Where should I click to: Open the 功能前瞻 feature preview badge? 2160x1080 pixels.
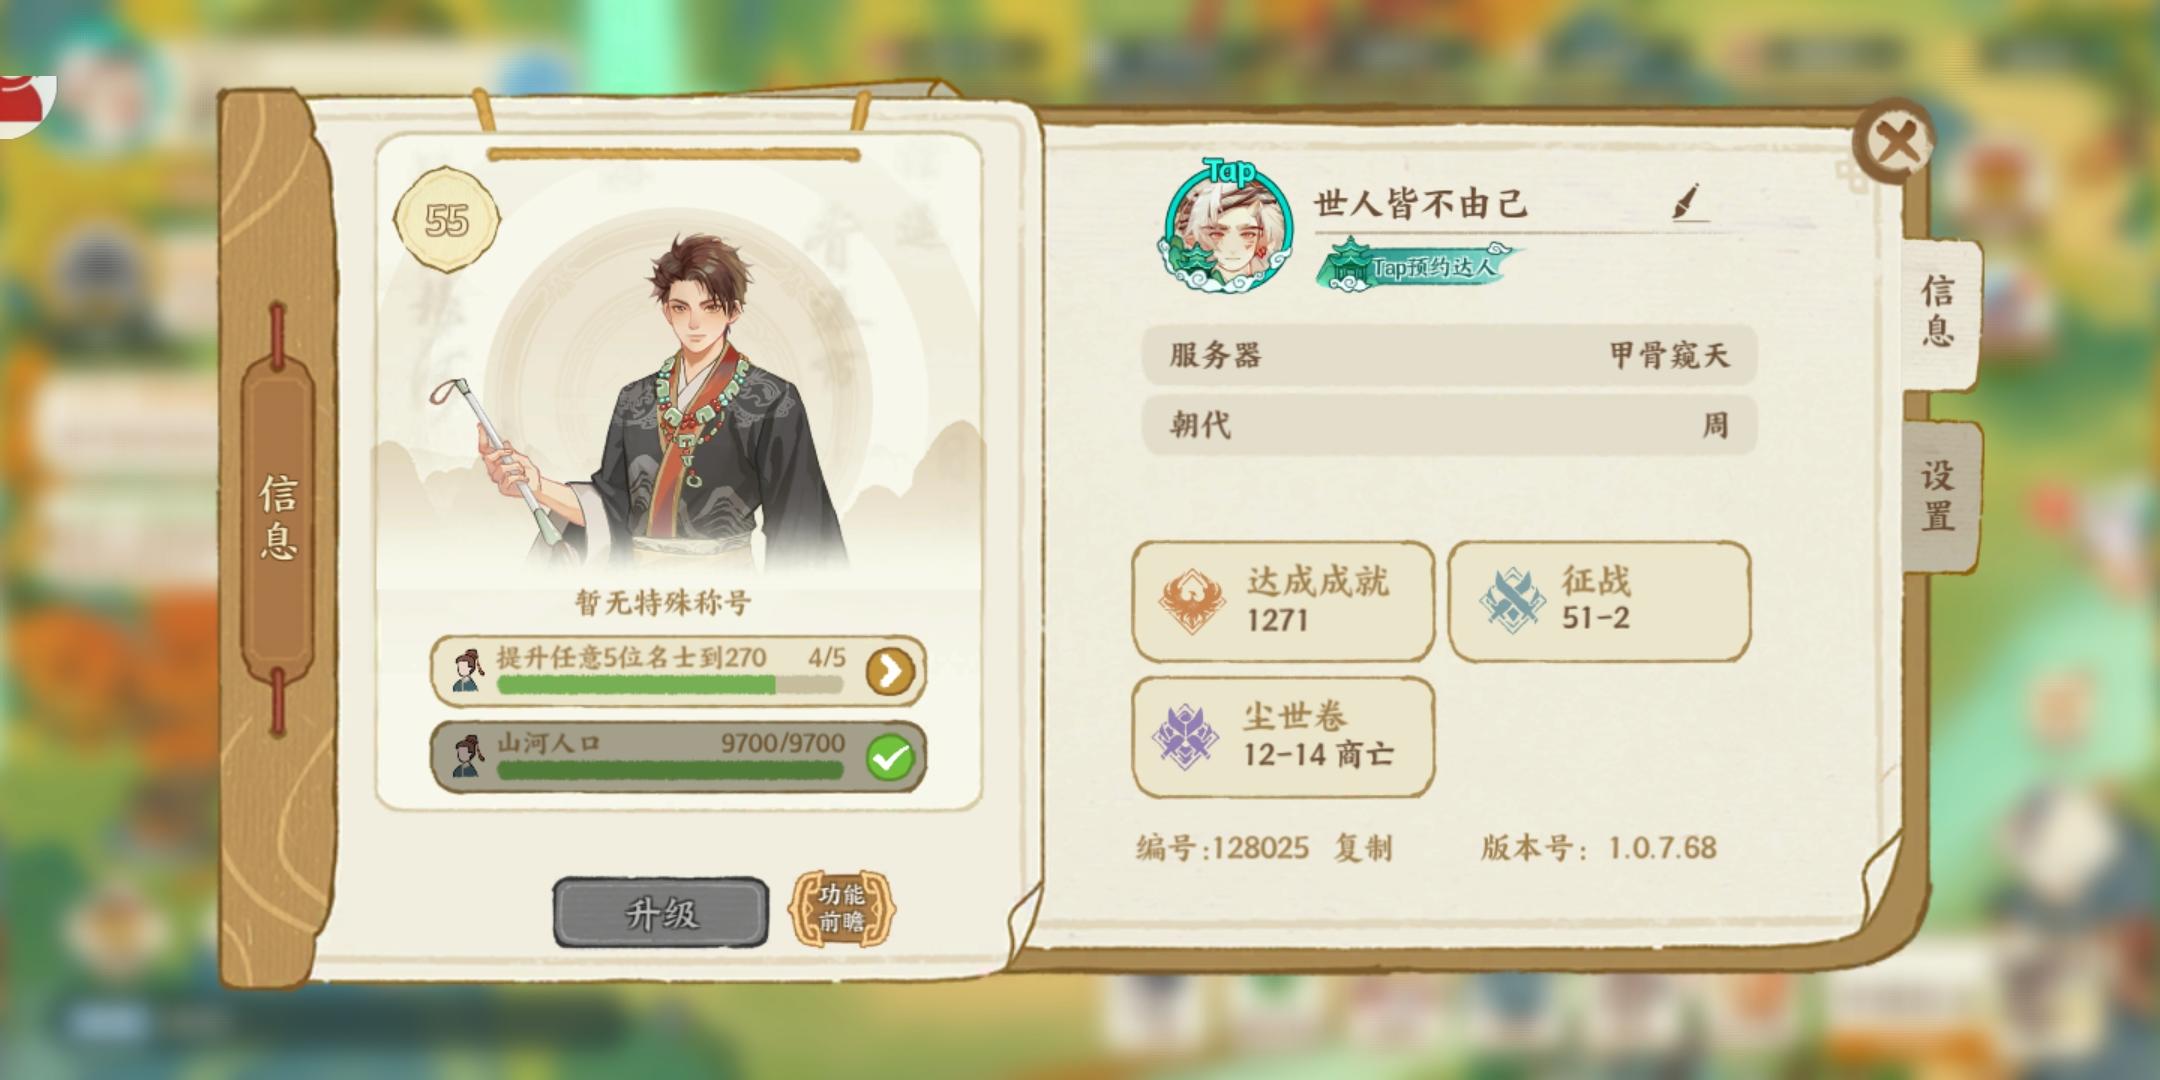coord(842,908)
